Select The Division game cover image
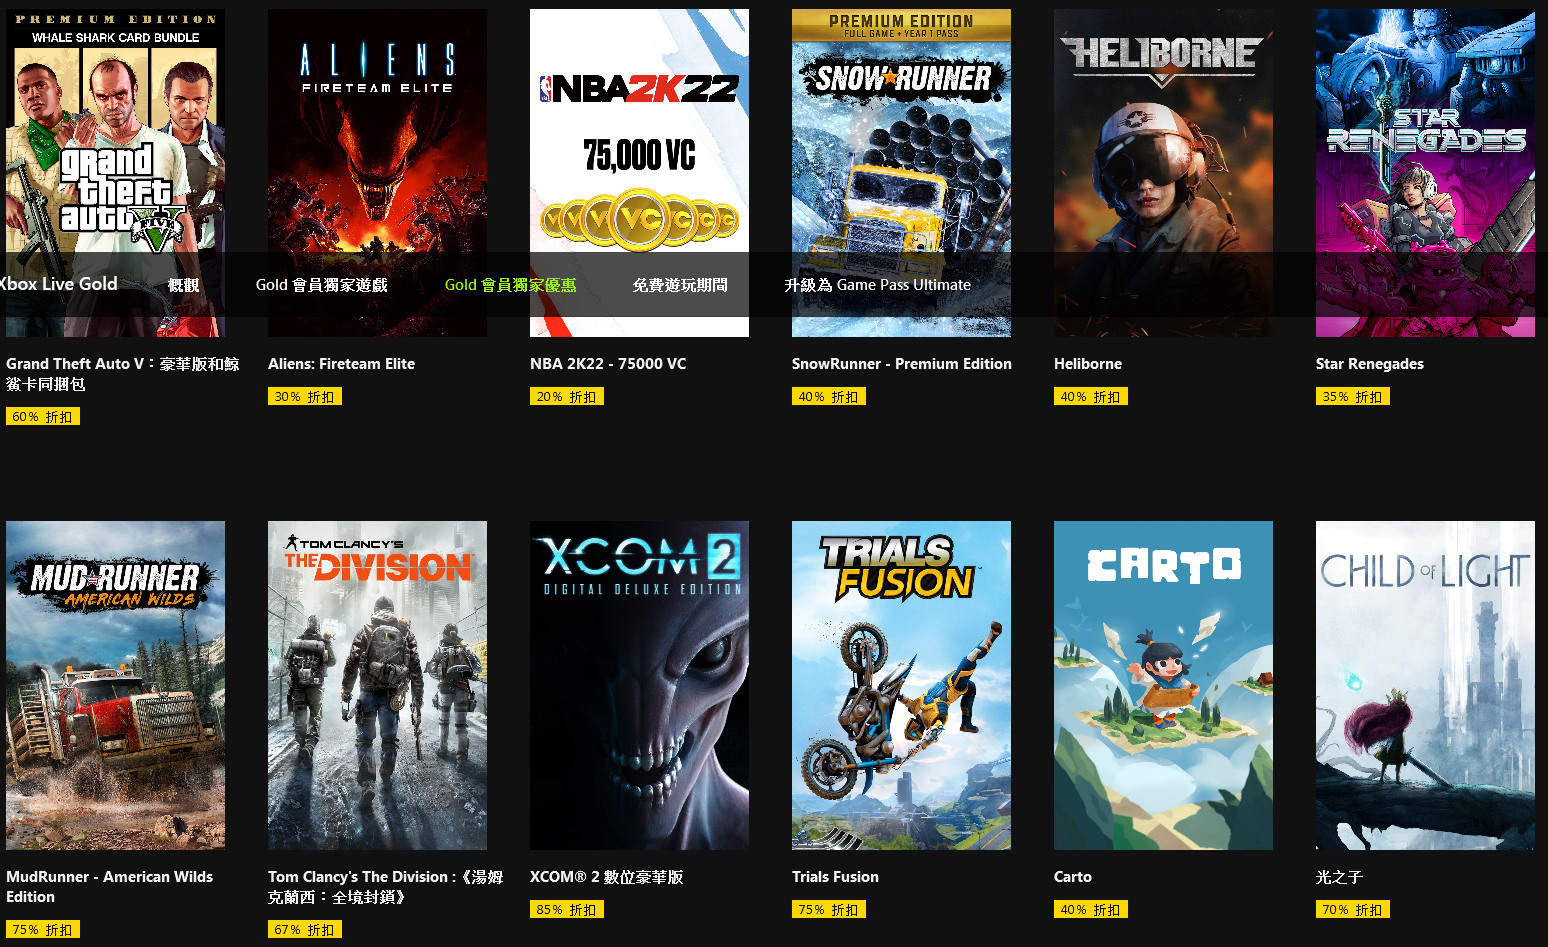Viewport: 1548px width, 947px height. coord(377,685)
